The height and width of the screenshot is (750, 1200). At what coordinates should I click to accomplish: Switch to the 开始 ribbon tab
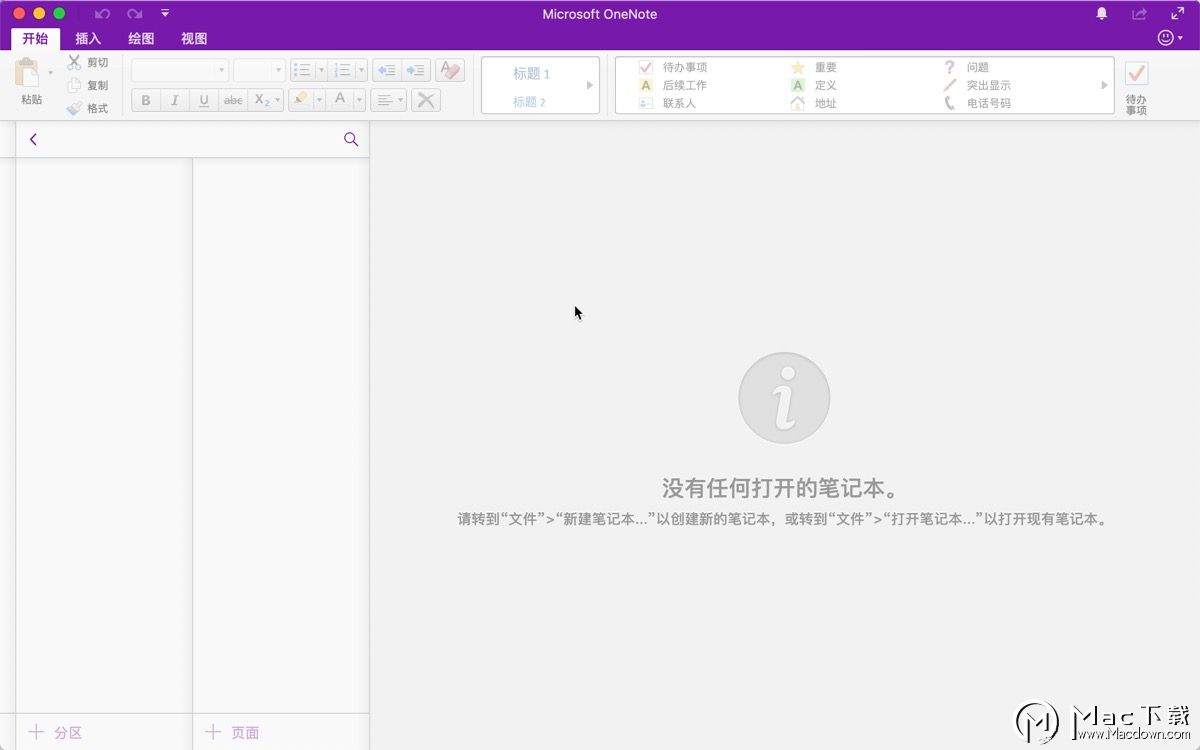(35, 39)
